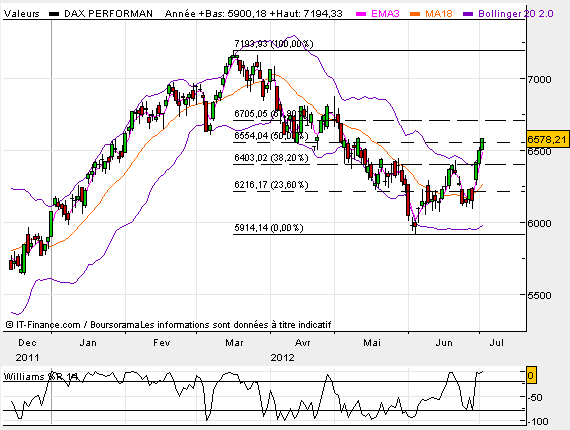Click the 'EMA3' indicator label
Image resolution: width=570 pixels, height=430 pixels.
point(385,14)
